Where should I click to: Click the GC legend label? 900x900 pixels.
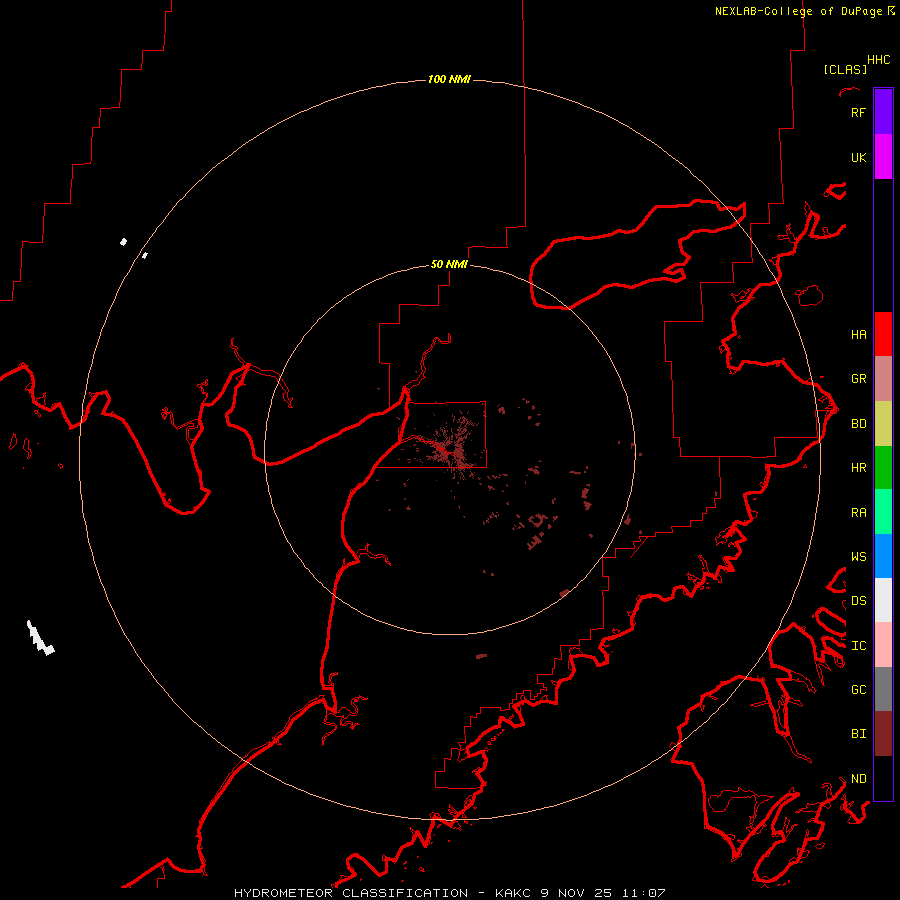tap(858, 689)
